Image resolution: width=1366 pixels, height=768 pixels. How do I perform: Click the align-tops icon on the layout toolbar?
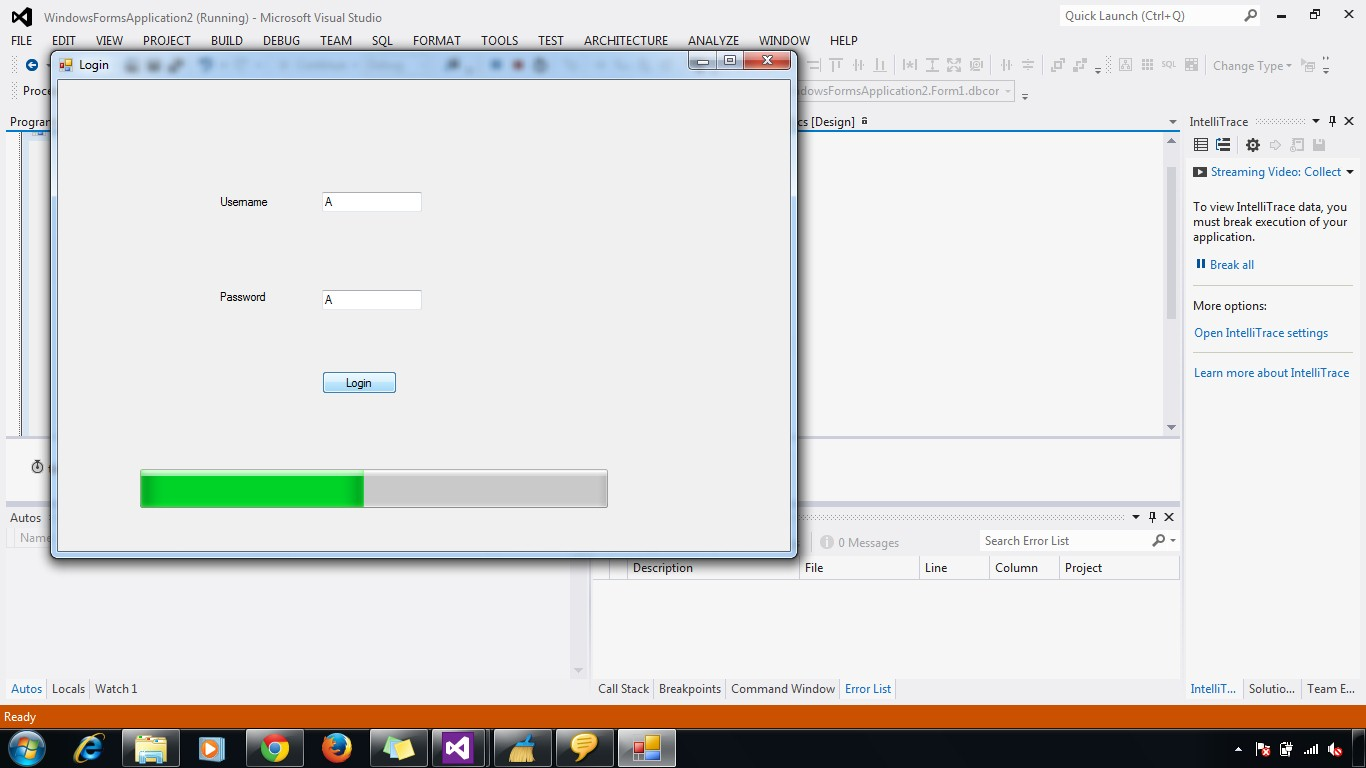836,64
